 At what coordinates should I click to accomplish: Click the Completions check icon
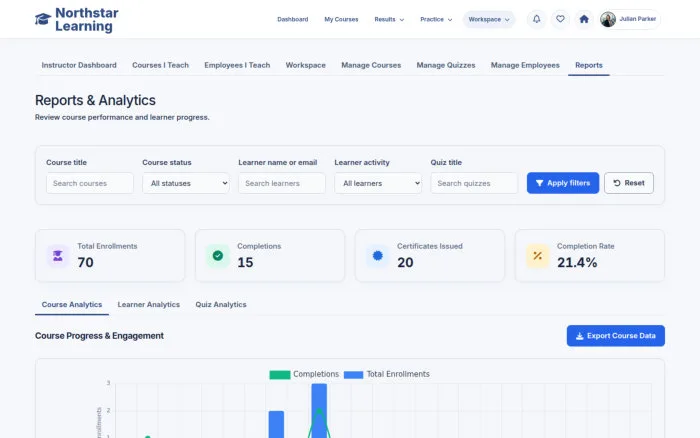click(x=218, y=256)
